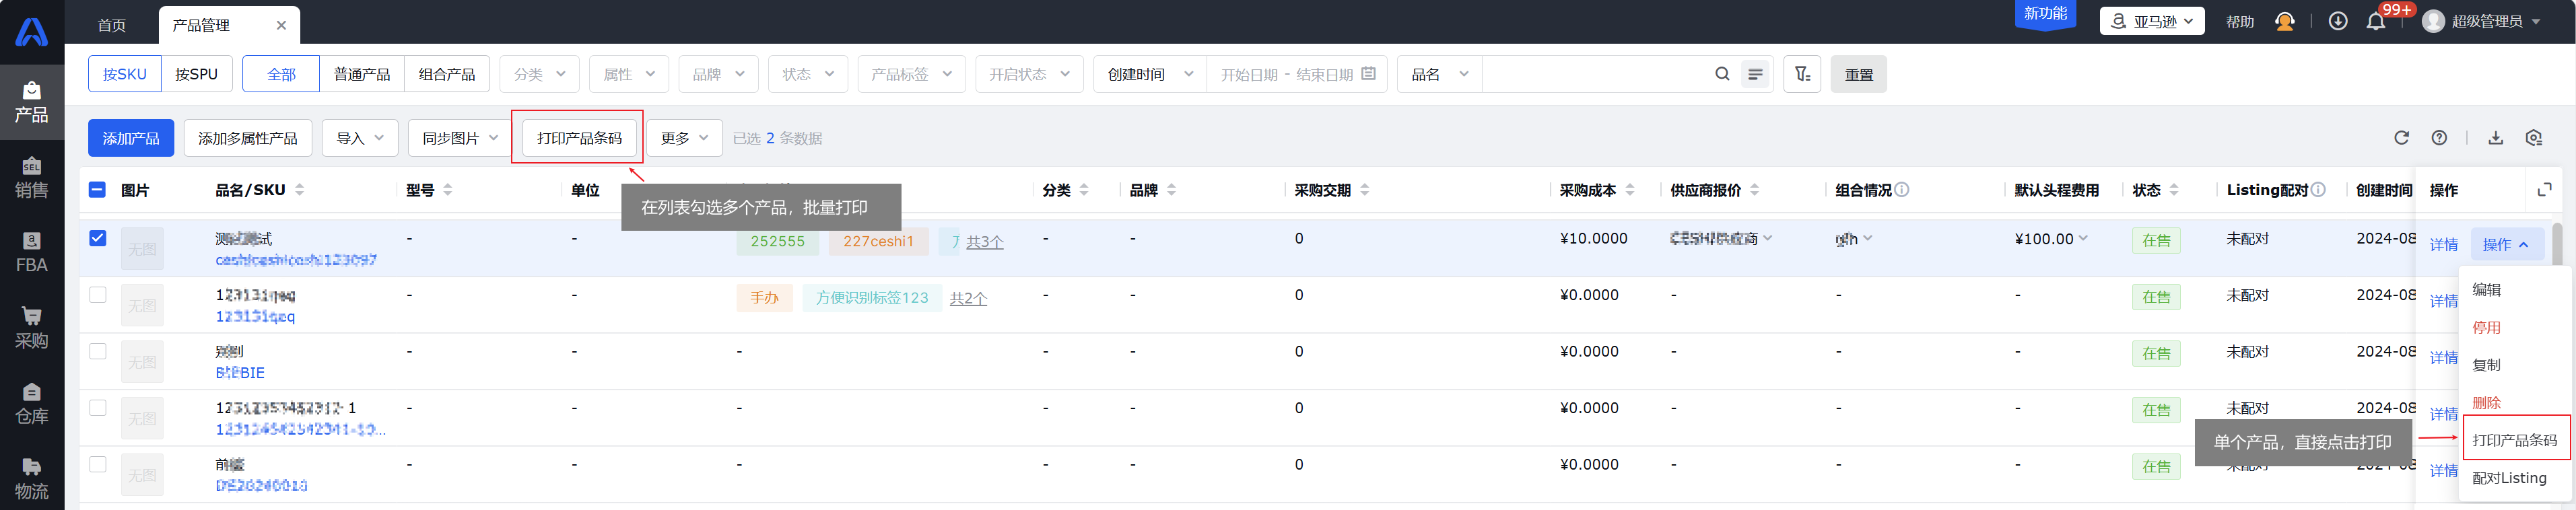
Task: Click the search magnifier icon
Action: click(1722, 74)
